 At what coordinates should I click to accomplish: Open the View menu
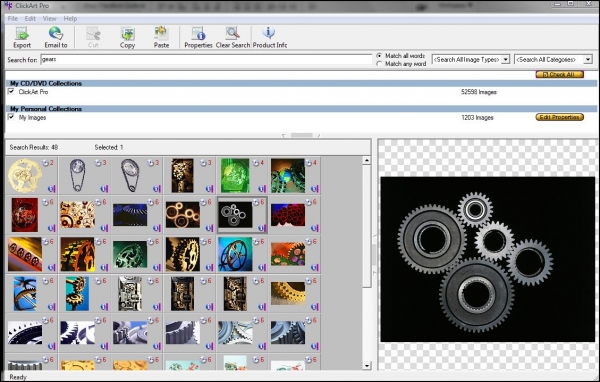tap(49, 18)
